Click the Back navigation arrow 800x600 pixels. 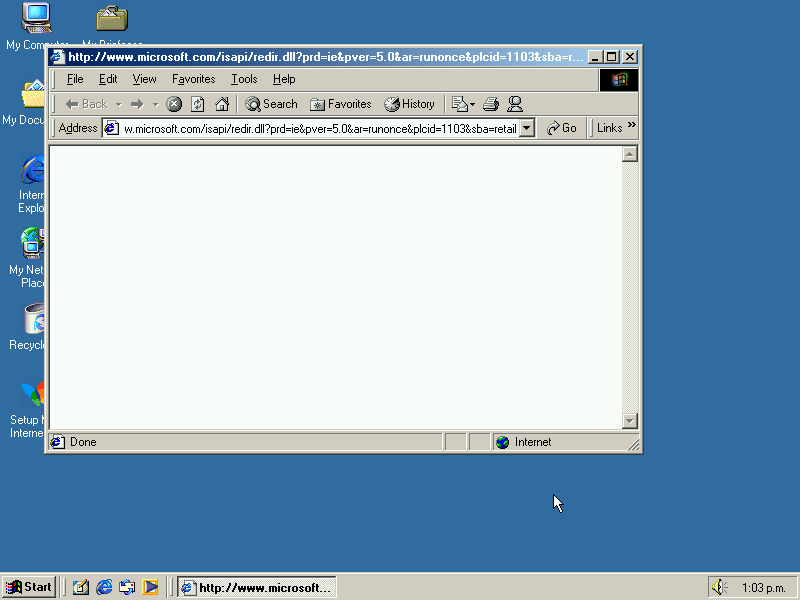coord(86,104)
